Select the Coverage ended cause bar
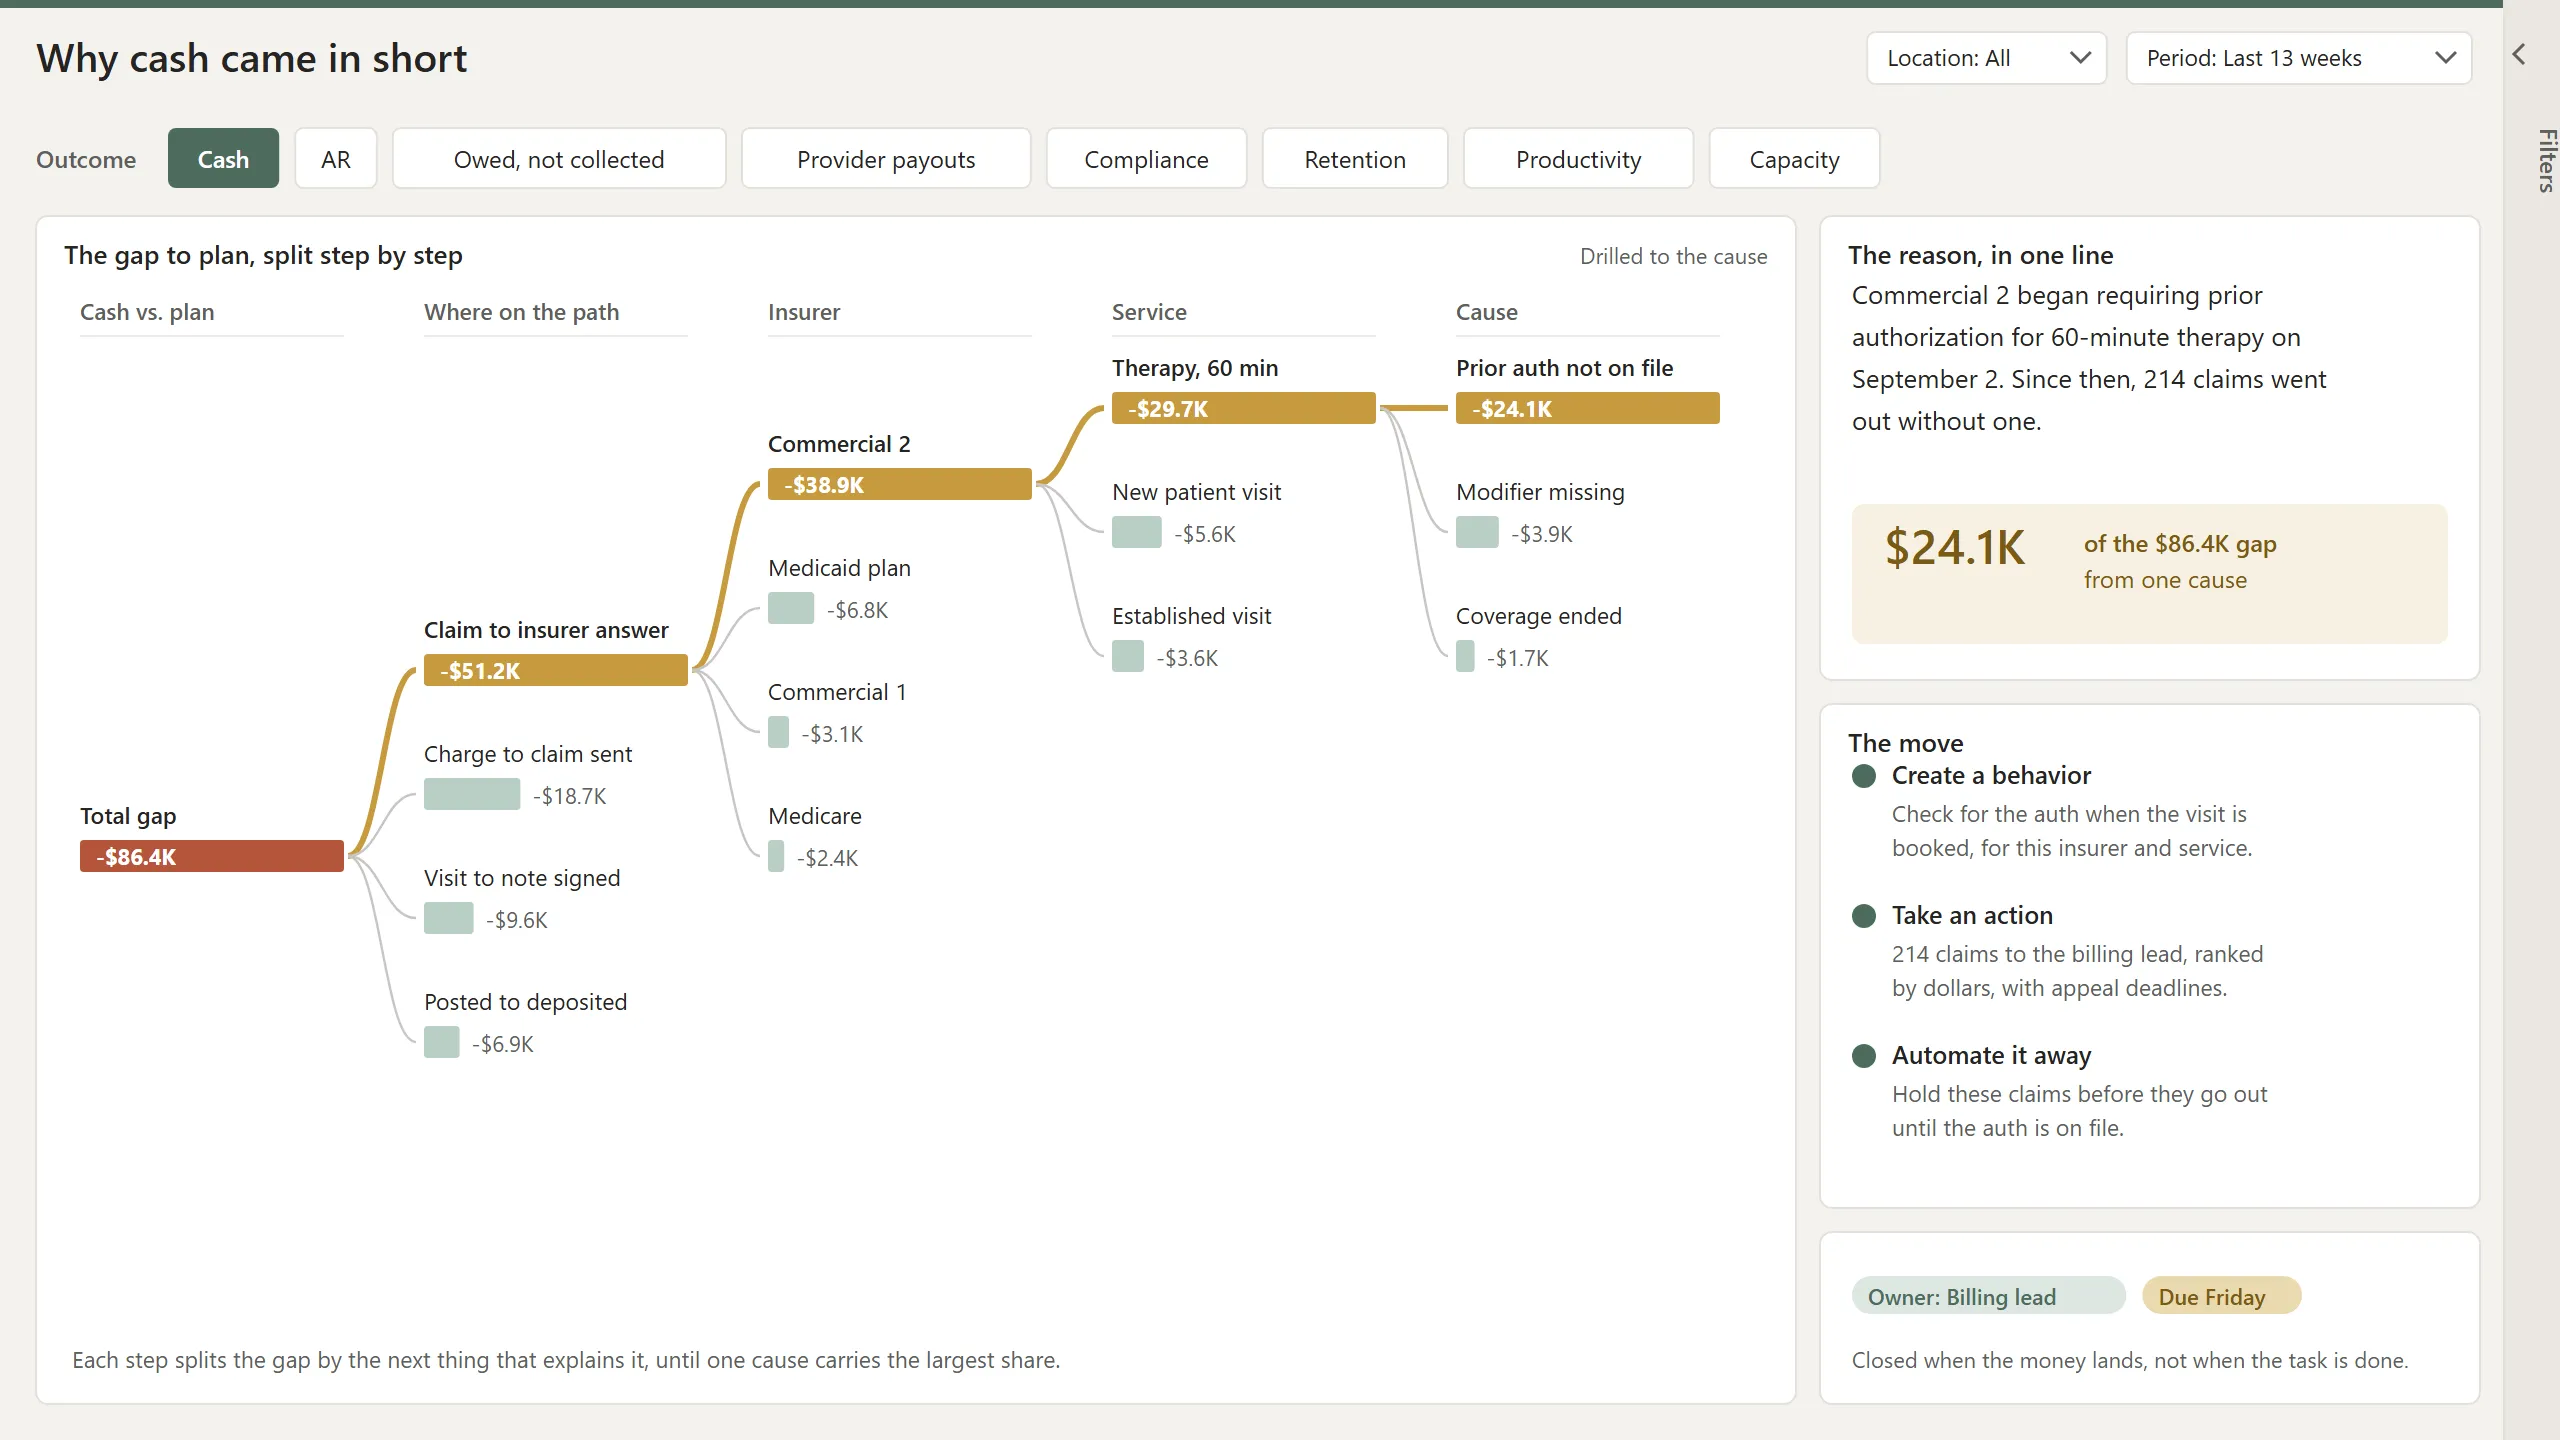2560x1440 pixels. (x=1465, y=656)
